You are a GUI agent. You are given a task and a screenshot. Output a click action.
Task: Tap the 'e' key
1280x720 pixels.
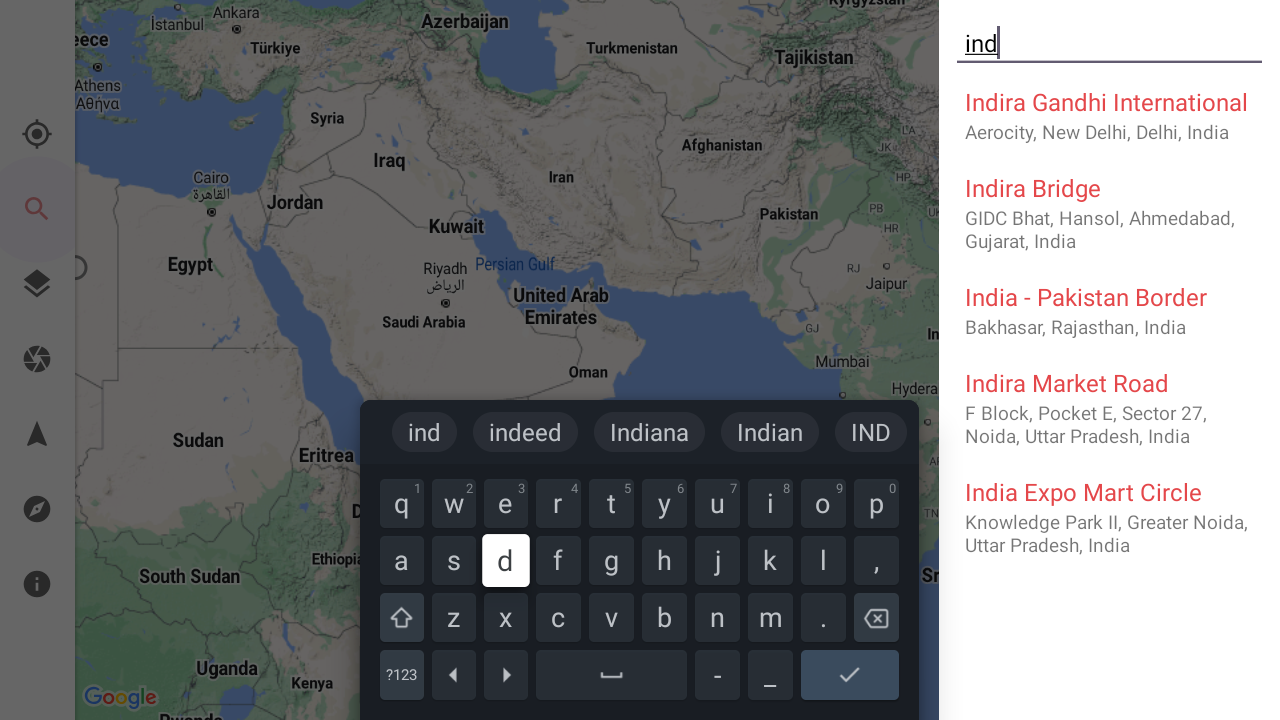[x=506, y=504]
